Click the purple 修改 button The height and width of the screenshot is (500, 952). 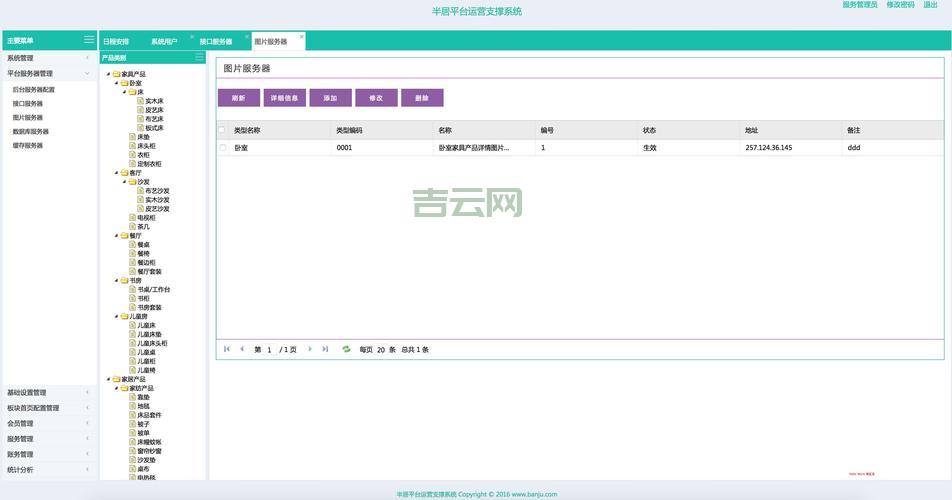376,98
